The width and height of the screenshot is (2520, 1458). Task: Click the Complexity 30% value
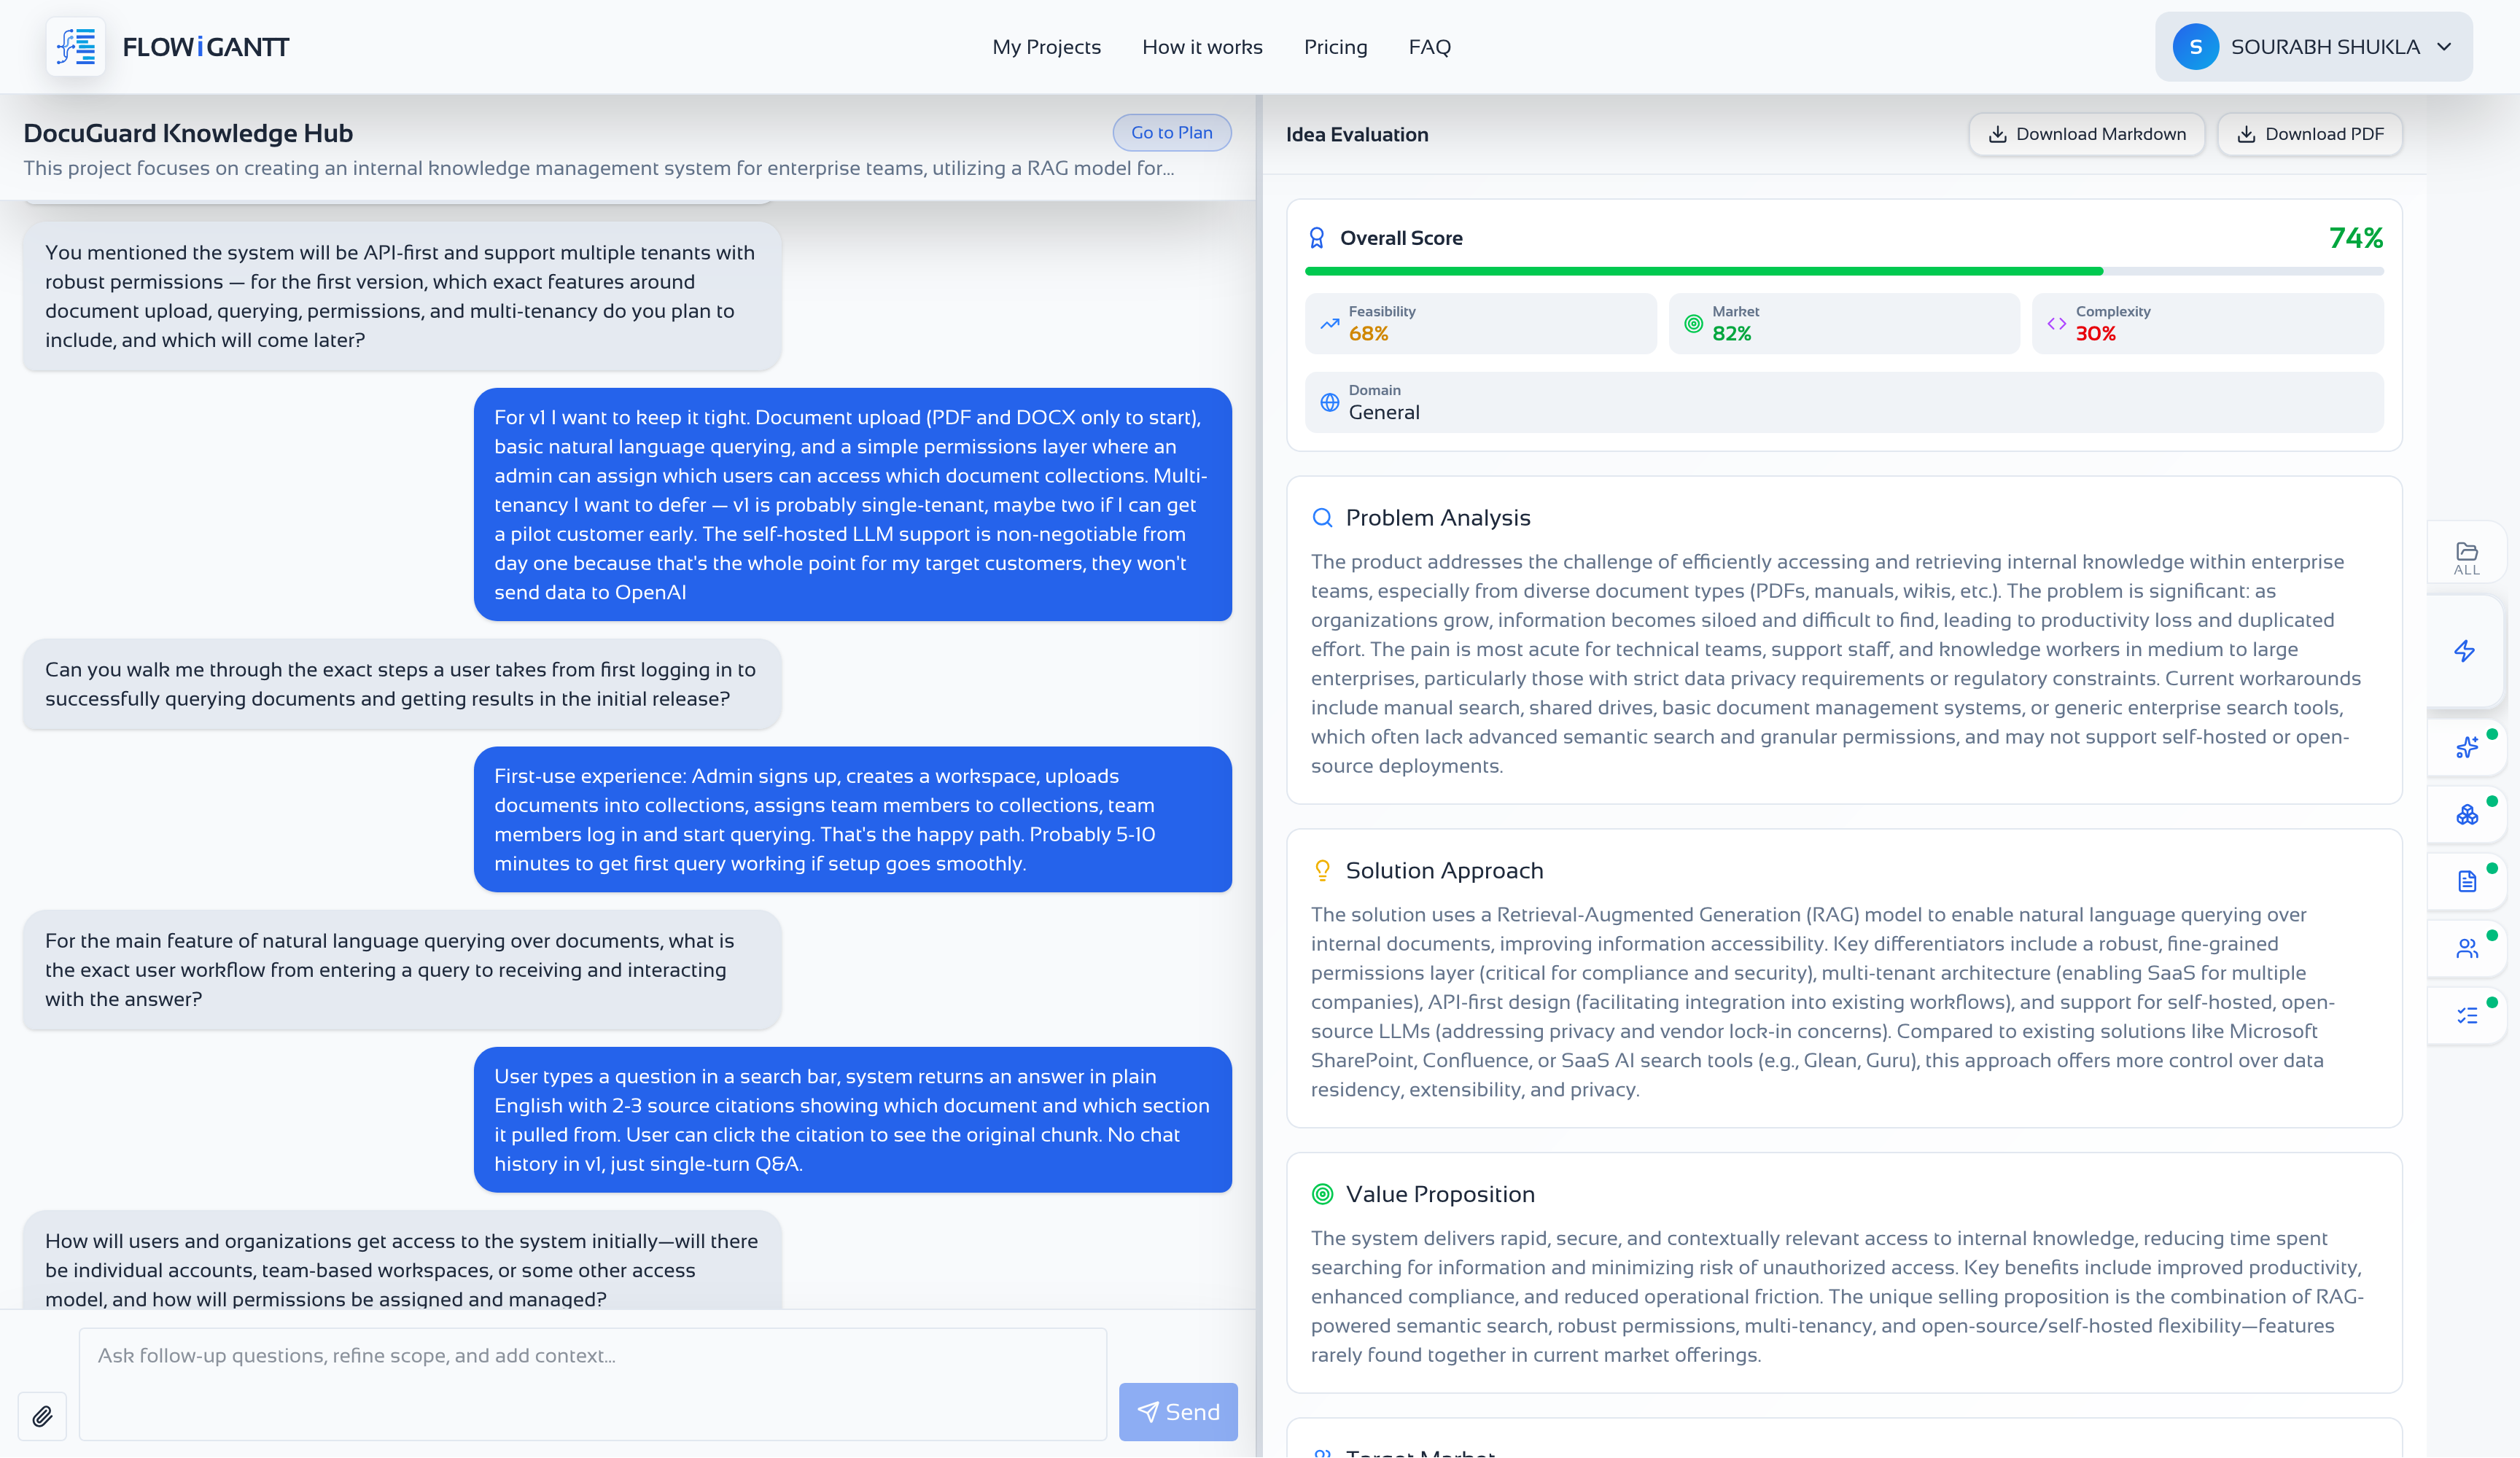[x=2095, y=334]
